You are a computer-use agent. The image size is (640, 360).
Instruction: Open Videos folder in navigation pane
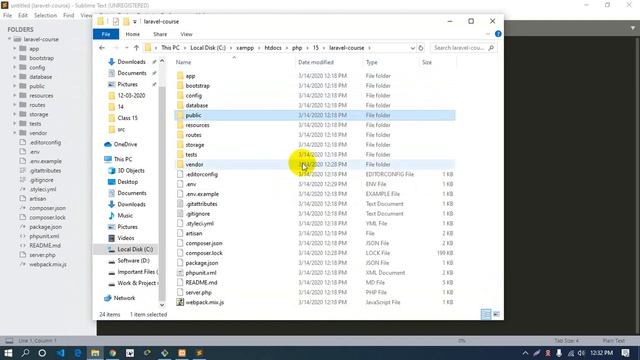point(126,238)
